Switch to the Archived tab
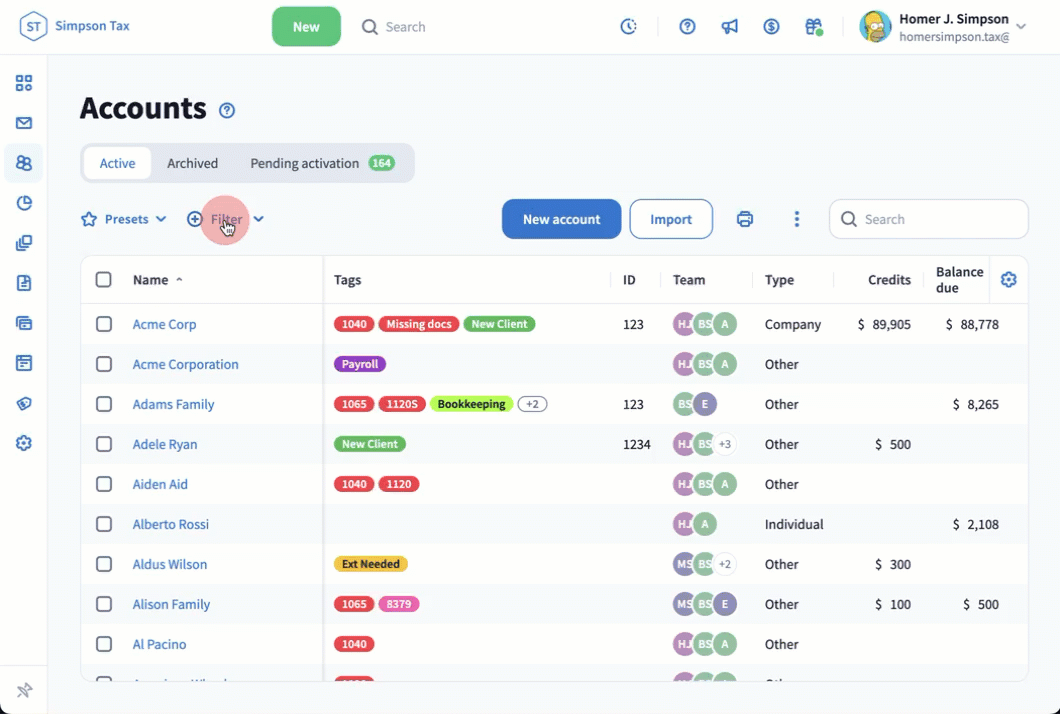Screen dimensions: 1060x714 click(x=192, y=163)
